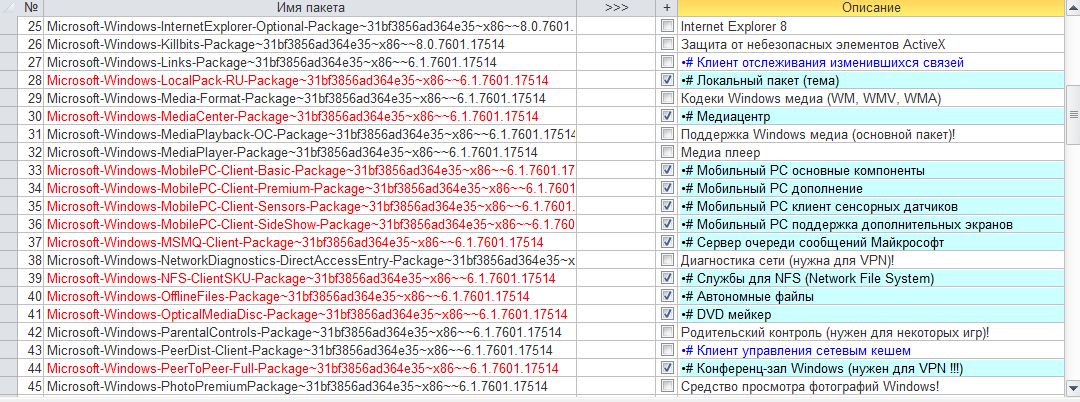Click the vertical scrollbar up arrow
1080x402 pixels.
click(1072, 8)
